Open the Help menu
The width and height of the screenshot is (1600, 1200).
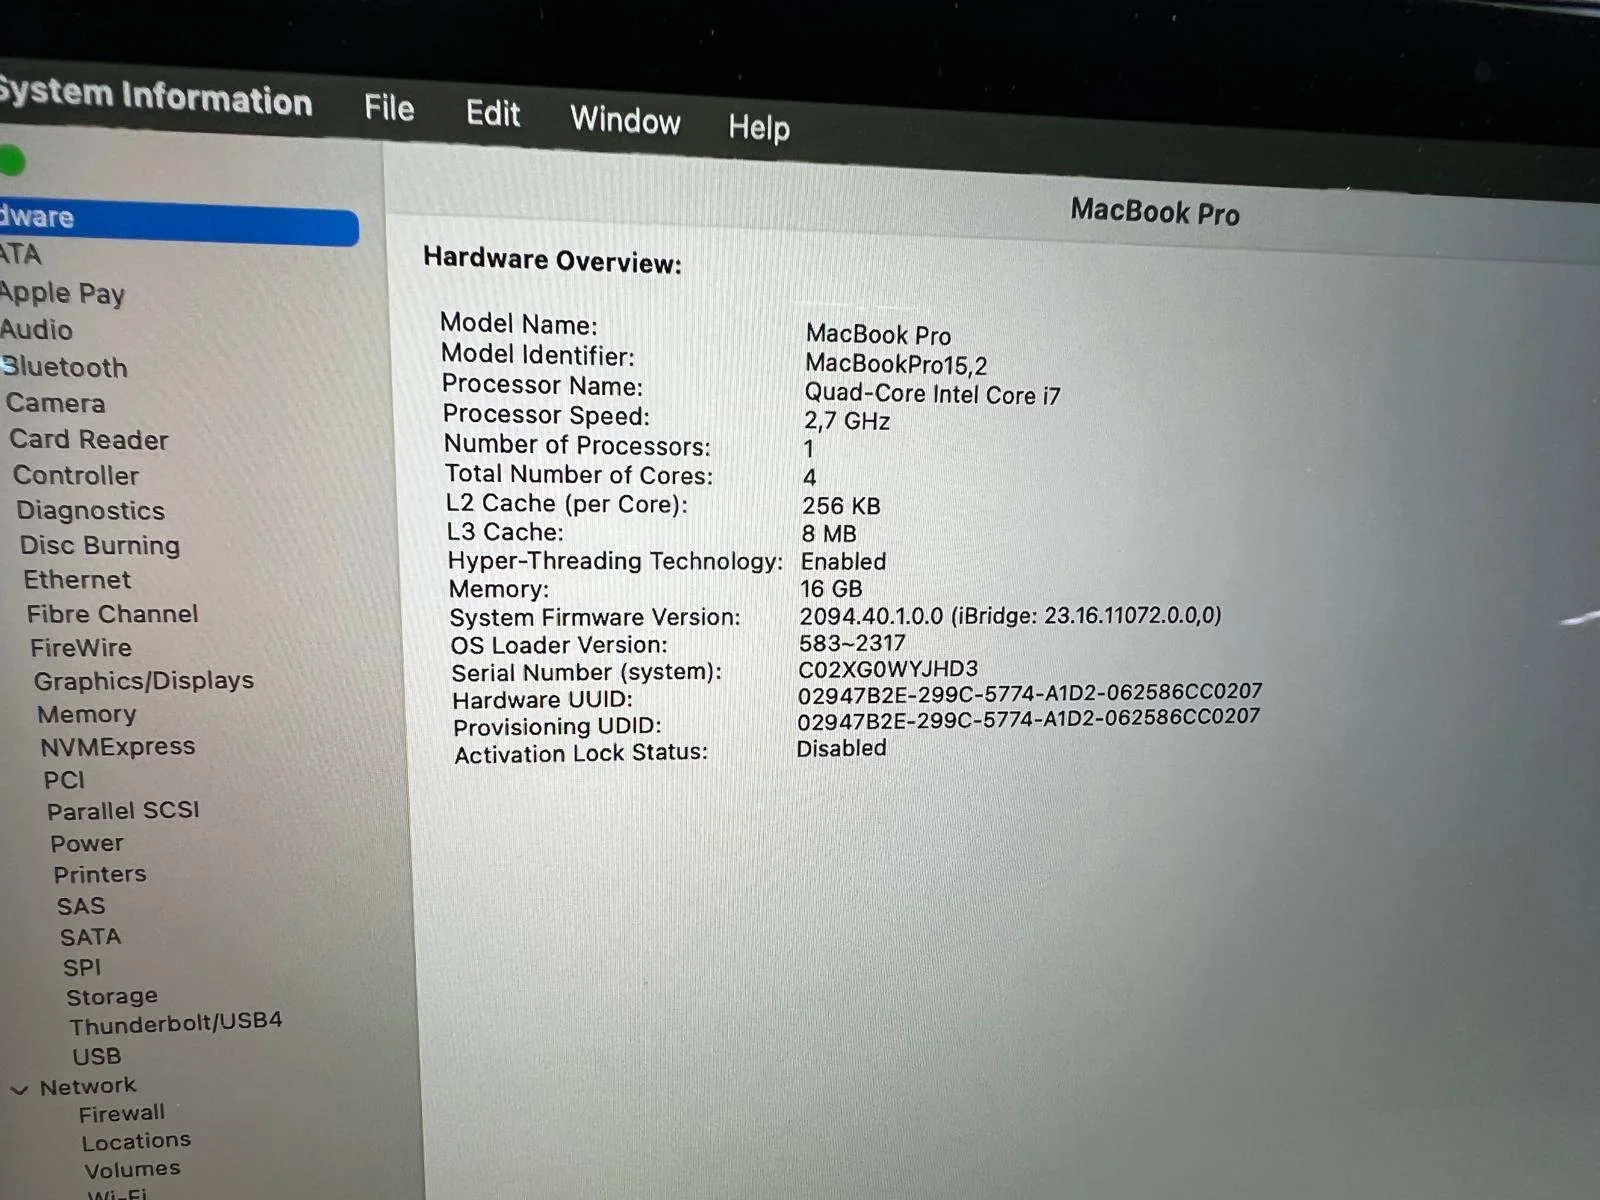point(759,128)
